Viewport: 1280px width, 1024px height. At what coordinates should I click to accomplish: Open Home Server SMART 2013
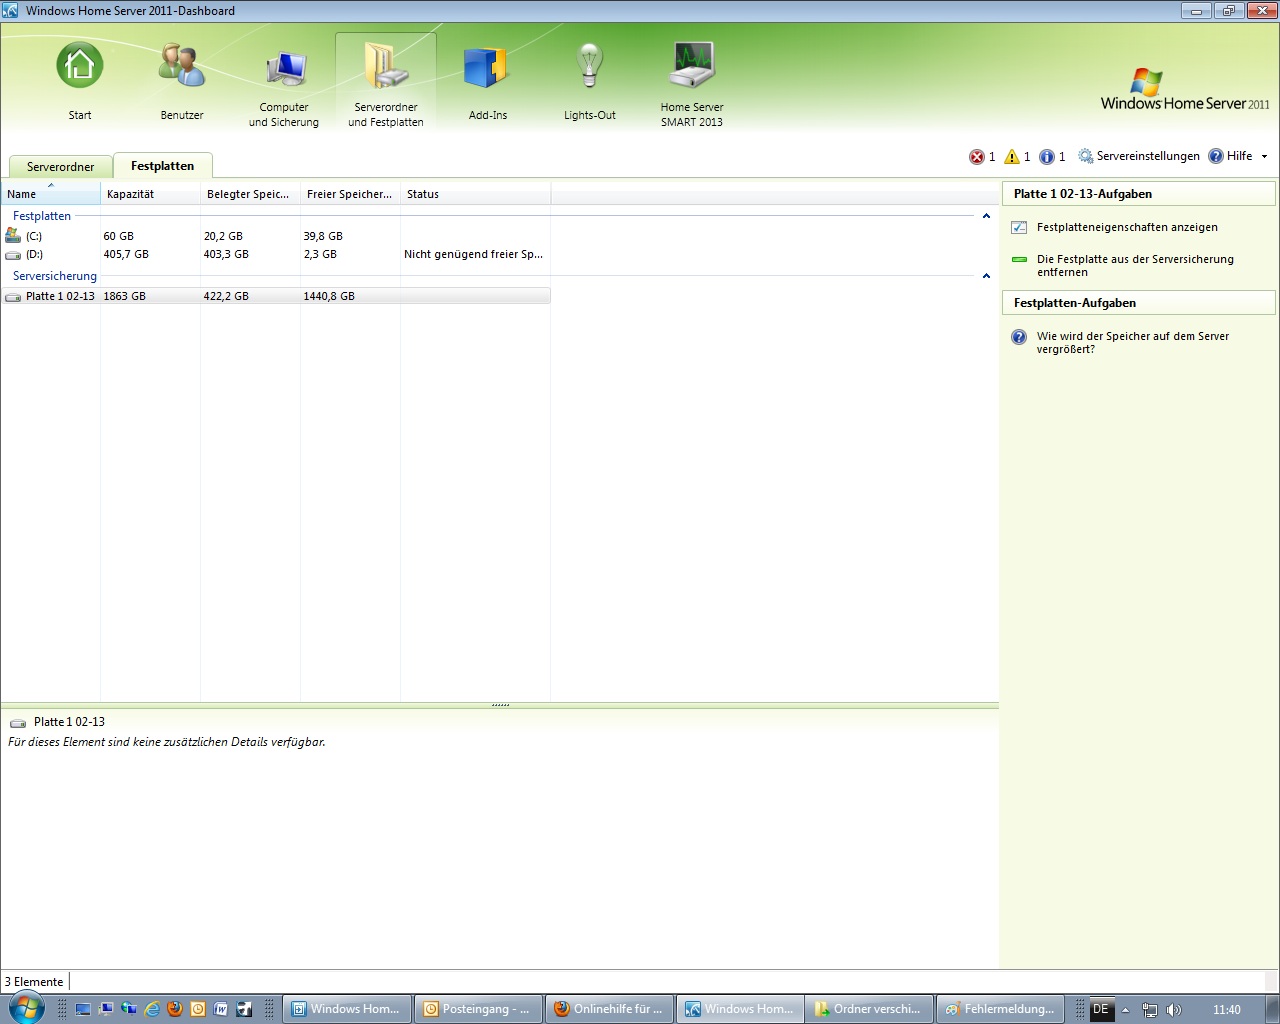[x=692, y=82]
